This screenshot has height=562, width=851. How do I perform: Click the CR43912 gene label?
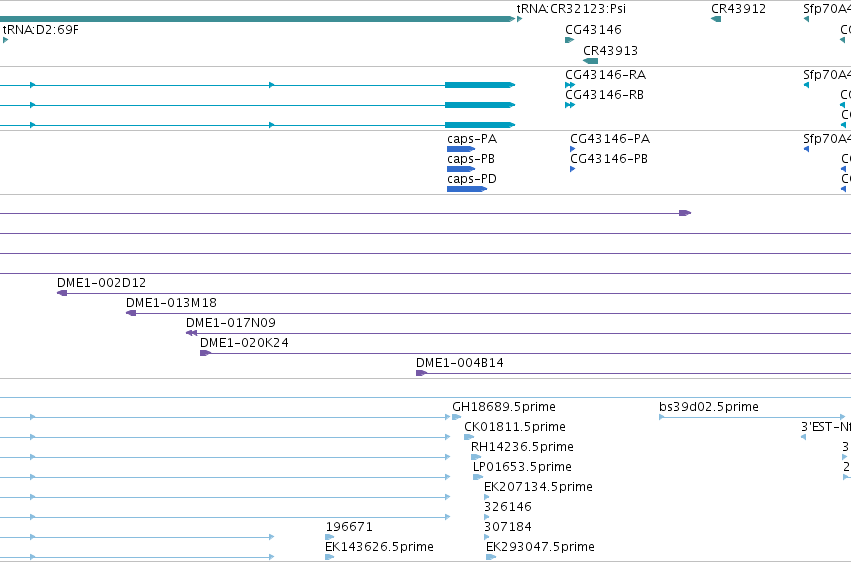pos(738,9)
